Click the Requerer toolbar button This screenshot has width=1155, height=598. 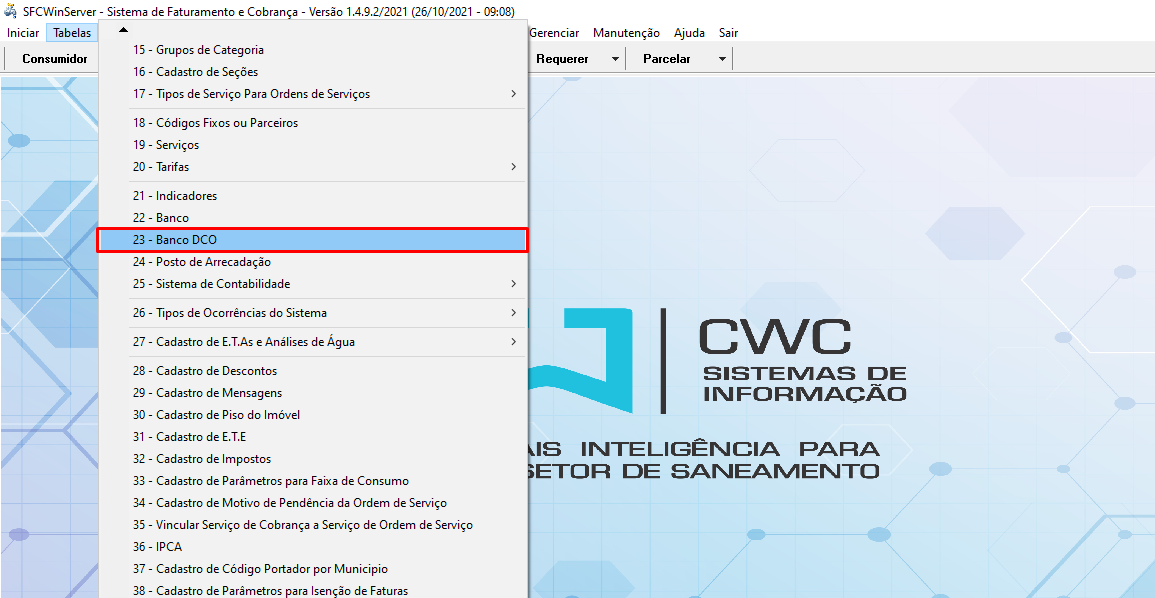(562, 59)
